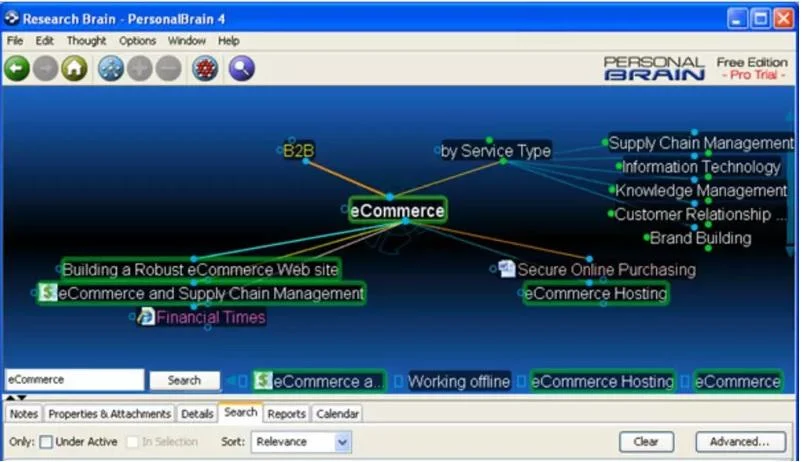This screenshot has width=802, height=462.
Task: Click the document icon beside Secure Online Purchasing
Action: pyautogui.click(x=507, y=269)
